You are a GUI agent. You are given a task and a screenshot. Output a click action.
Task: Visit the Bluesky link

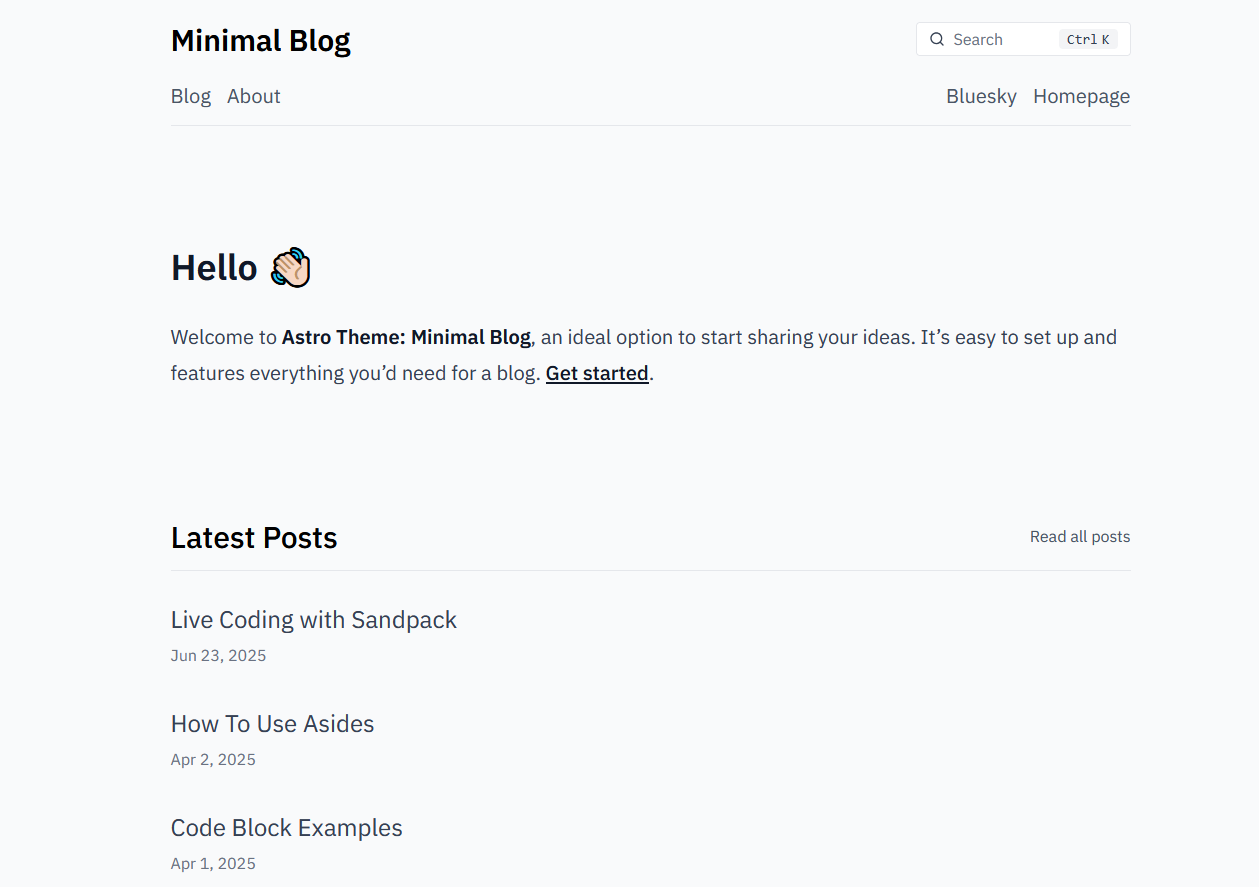[981, 96]
